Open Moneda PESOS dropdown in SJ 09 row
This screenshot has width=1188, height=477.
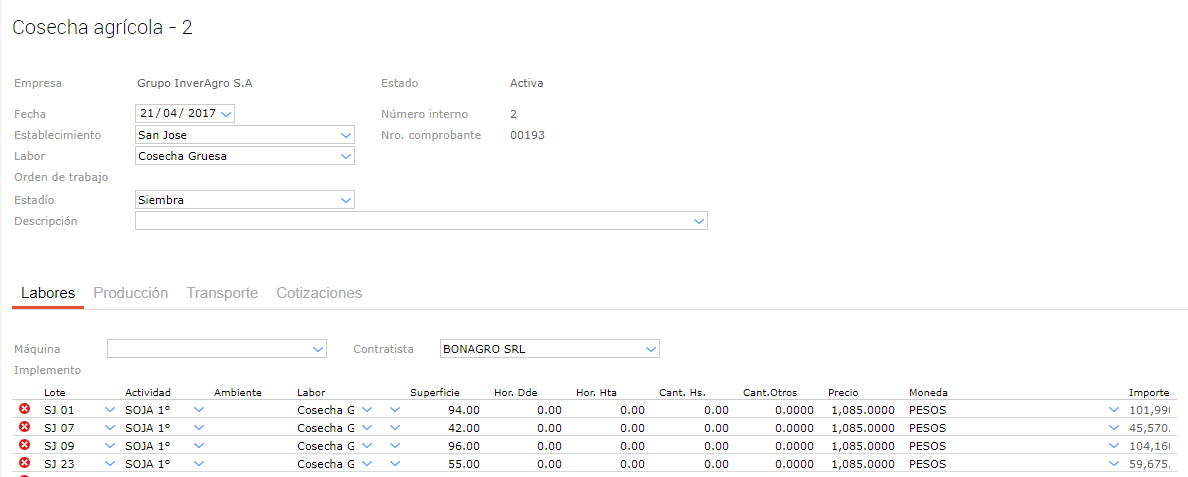1114,446
